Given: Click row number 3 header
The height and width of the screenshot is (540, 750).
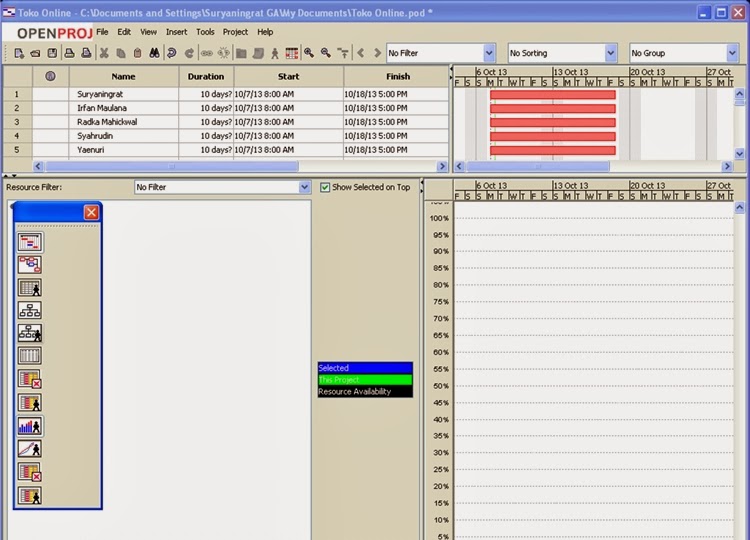Looking at the screenshot, I should (x=17, y=122).
